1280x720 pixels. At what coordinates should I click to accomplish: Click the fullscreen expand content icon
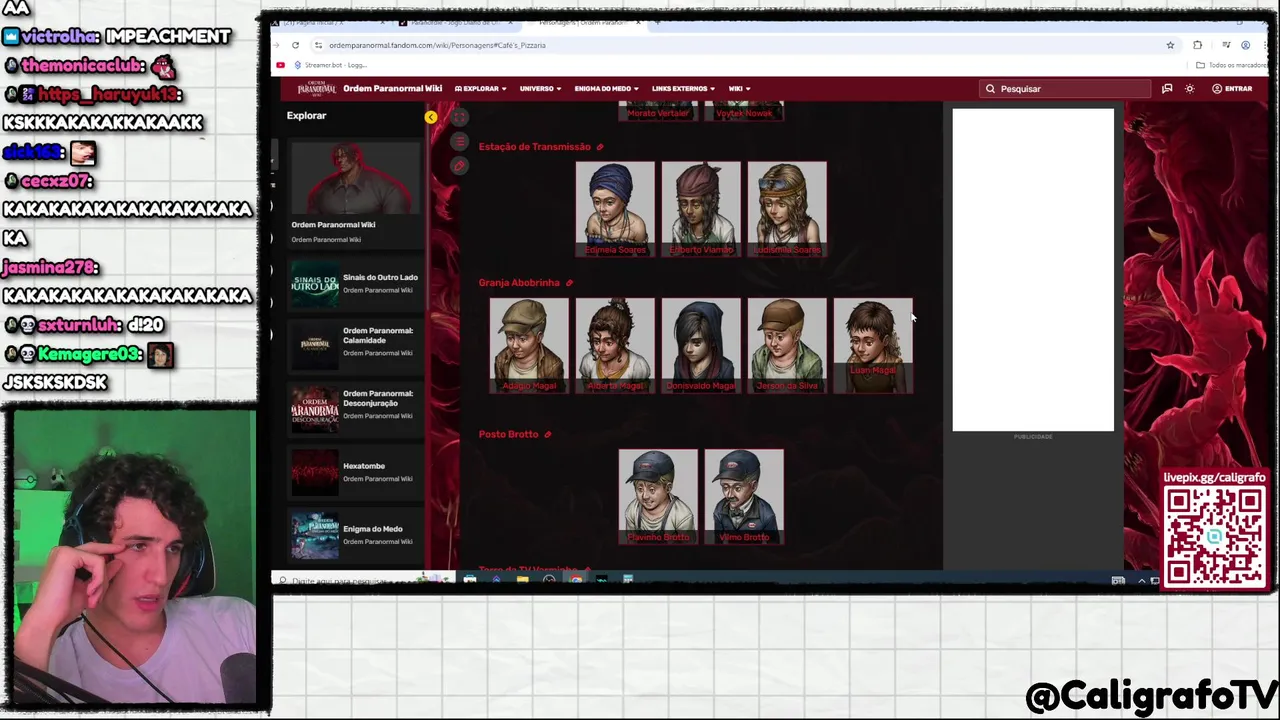tap(459, 117)
